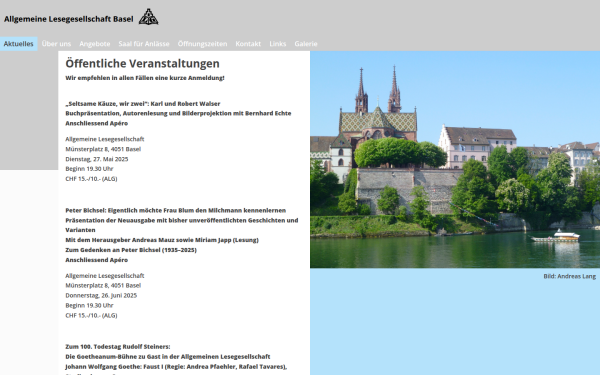Click the event title 'Peter Bichsel: Eigentlich möchte Frau Blum'
Screen dimensions: 600x375
click(176, 210)
